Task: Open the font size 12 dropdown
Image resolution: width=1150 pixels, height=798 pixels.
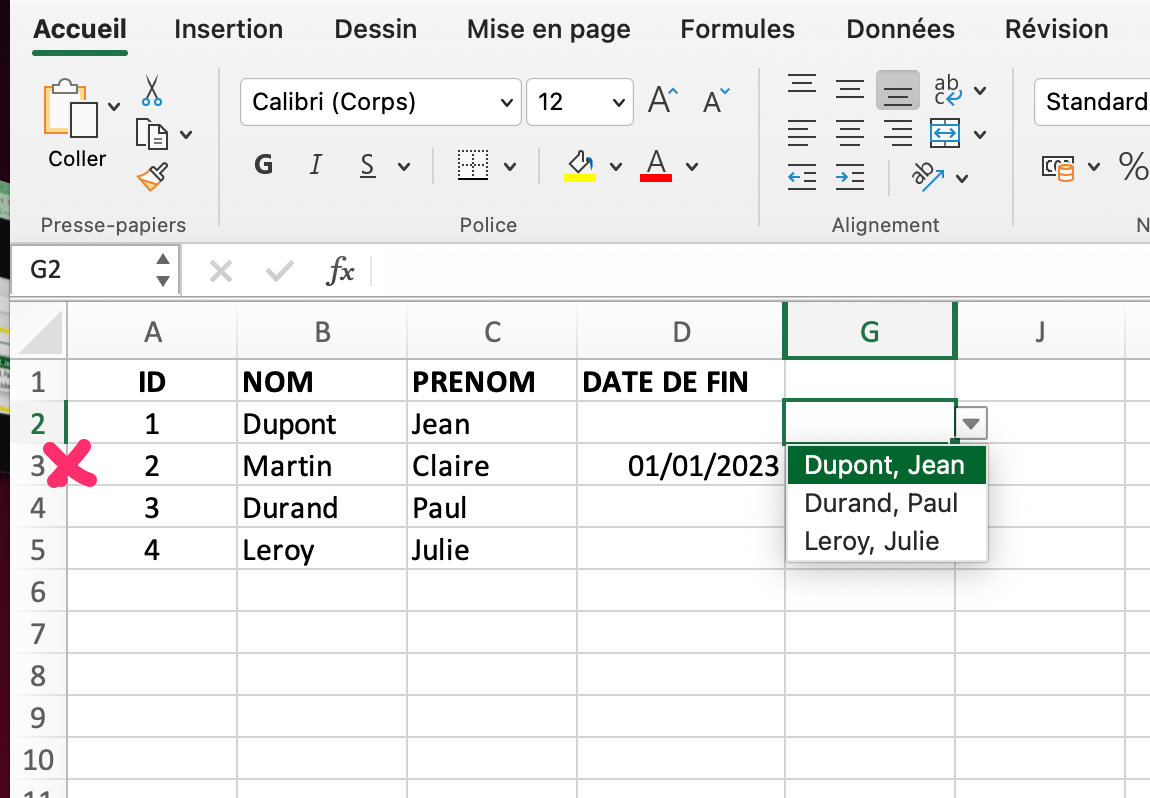Action: point(618,102)
